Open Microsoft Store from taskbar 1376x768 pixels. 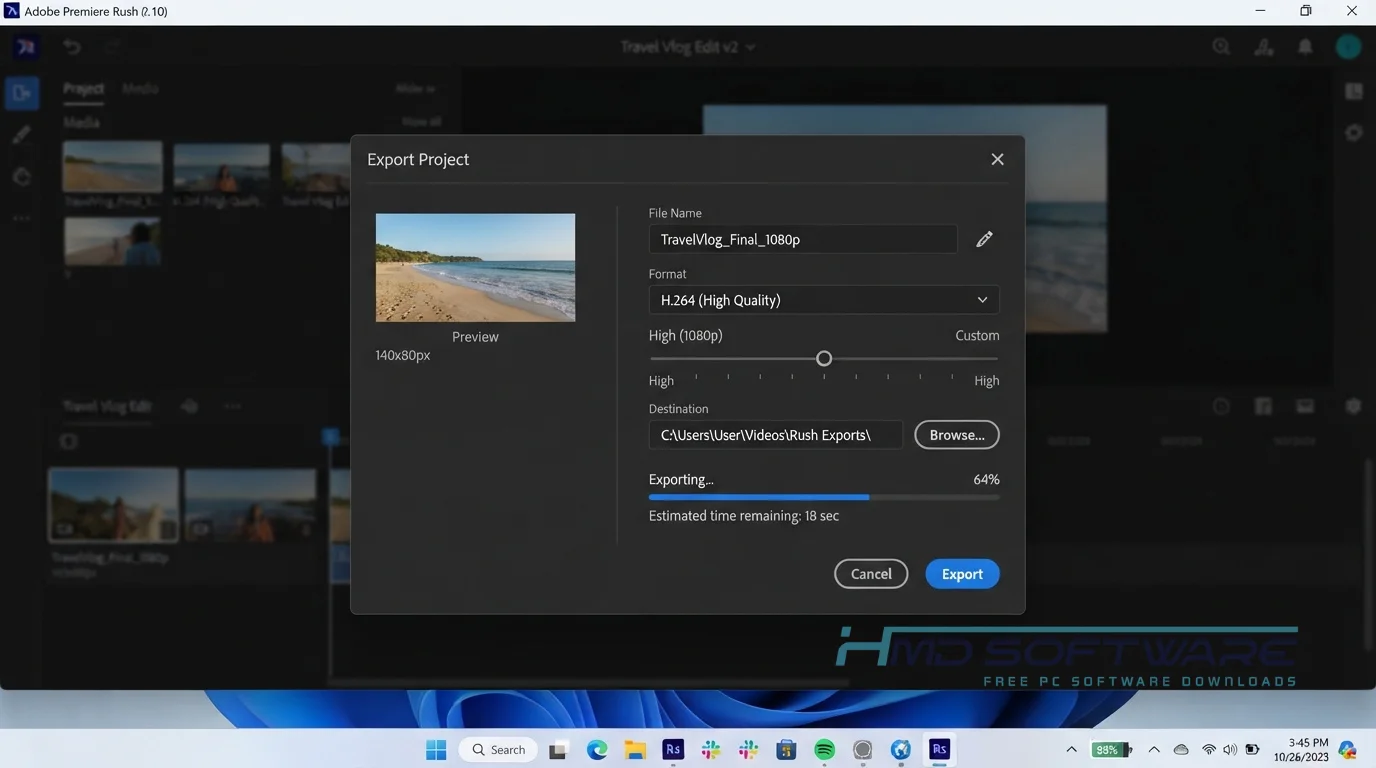click(x=786, y=750)
